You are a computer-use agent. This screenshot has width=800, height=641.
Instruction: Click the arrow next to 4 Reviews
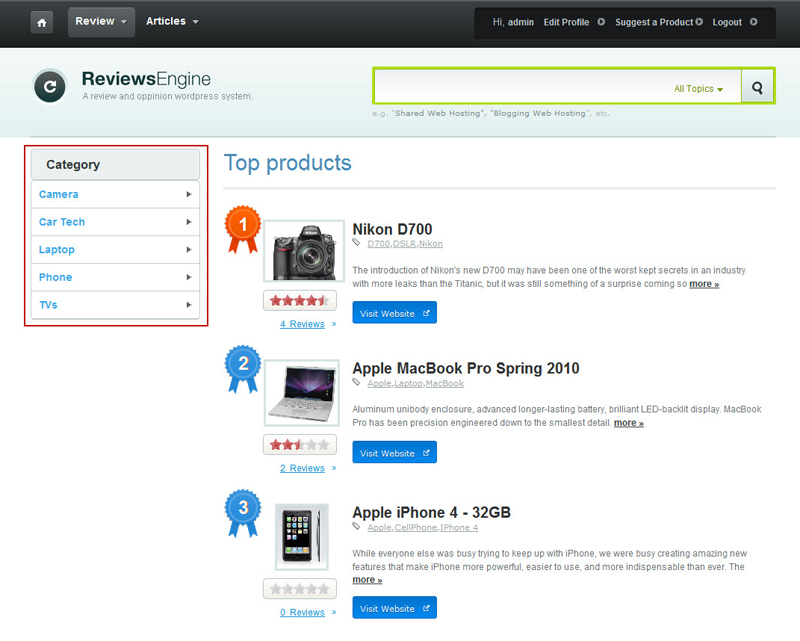(334, 324)
